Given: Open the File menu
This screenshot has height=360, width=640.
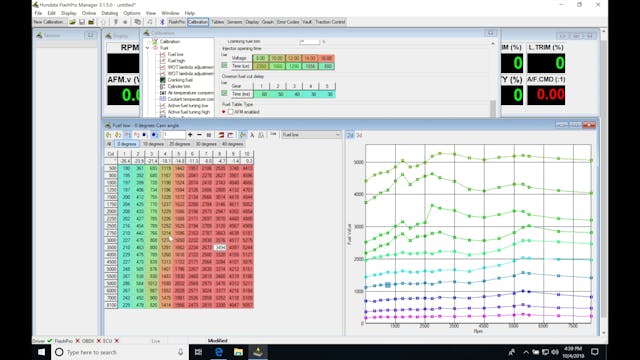Looking at the screenshot, I should coord(38,13).
